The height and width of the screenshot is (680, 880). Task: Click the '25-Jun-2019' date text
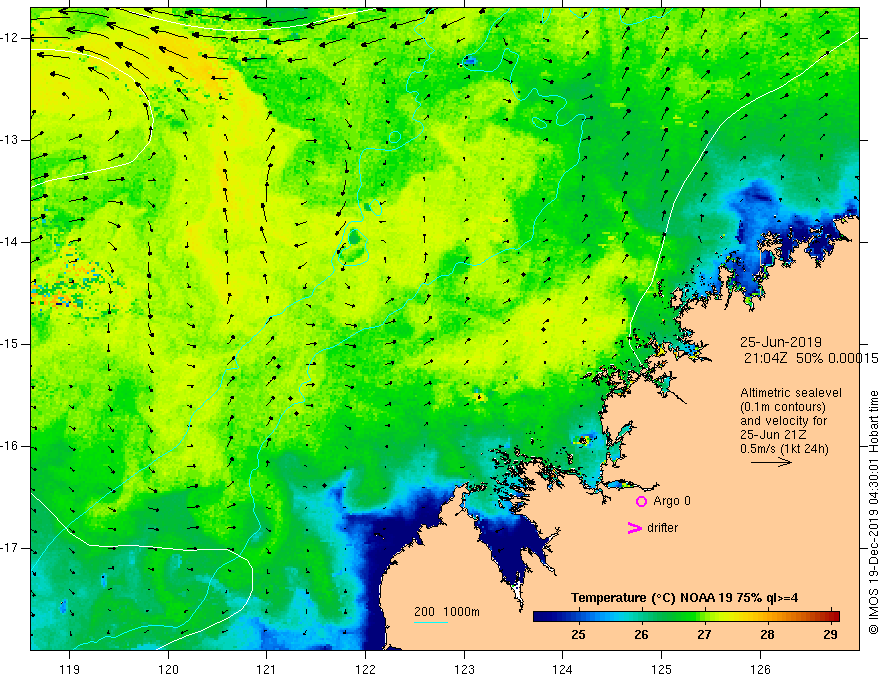[x=781, y=342]
